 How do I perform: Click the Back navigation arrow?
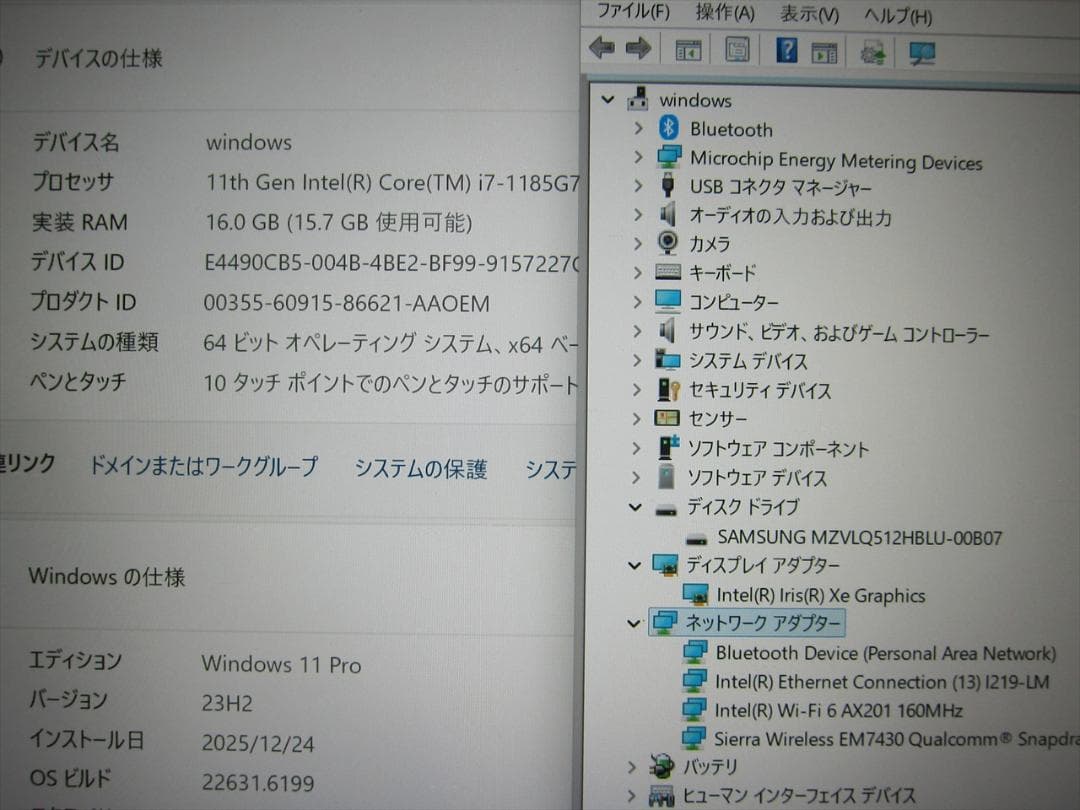(x=600, y=48)
